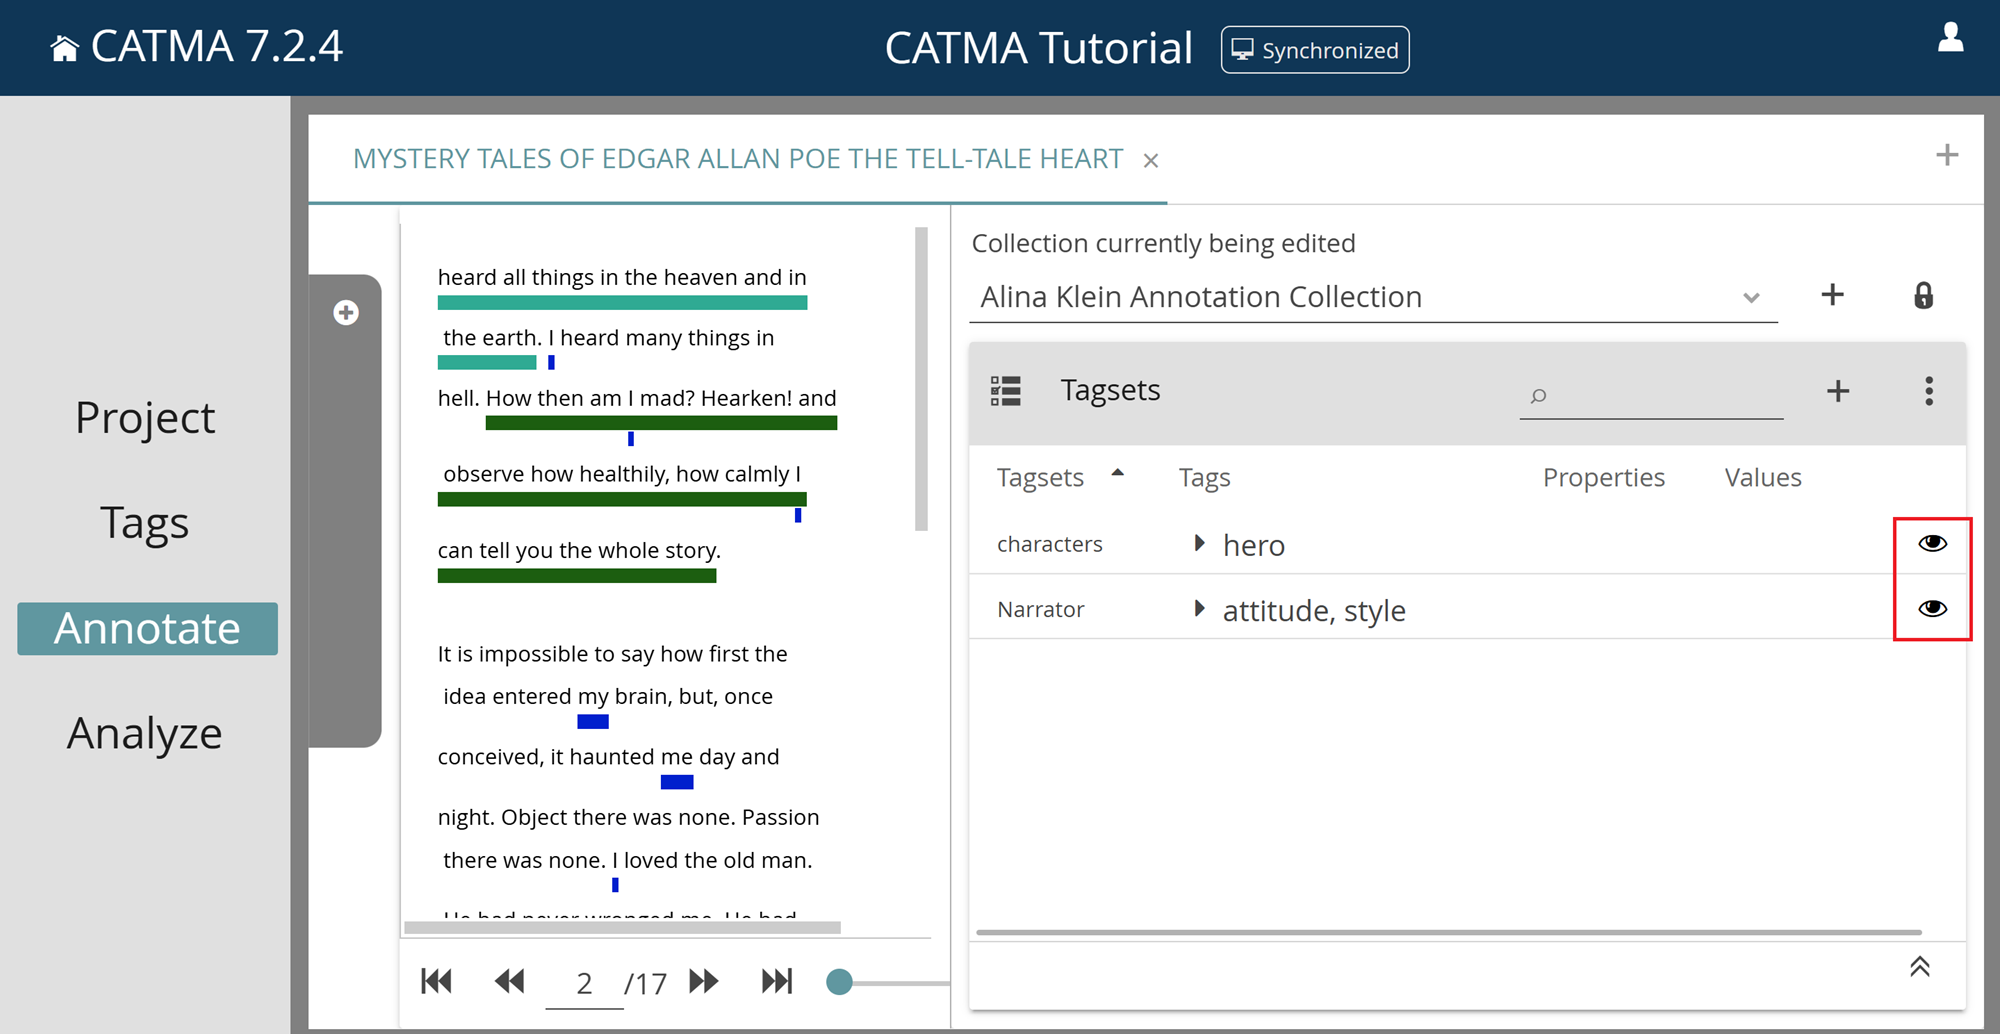Select the Tags sidebar item
Viewport: 2000px width, 1034px height.
click(144, 522)
